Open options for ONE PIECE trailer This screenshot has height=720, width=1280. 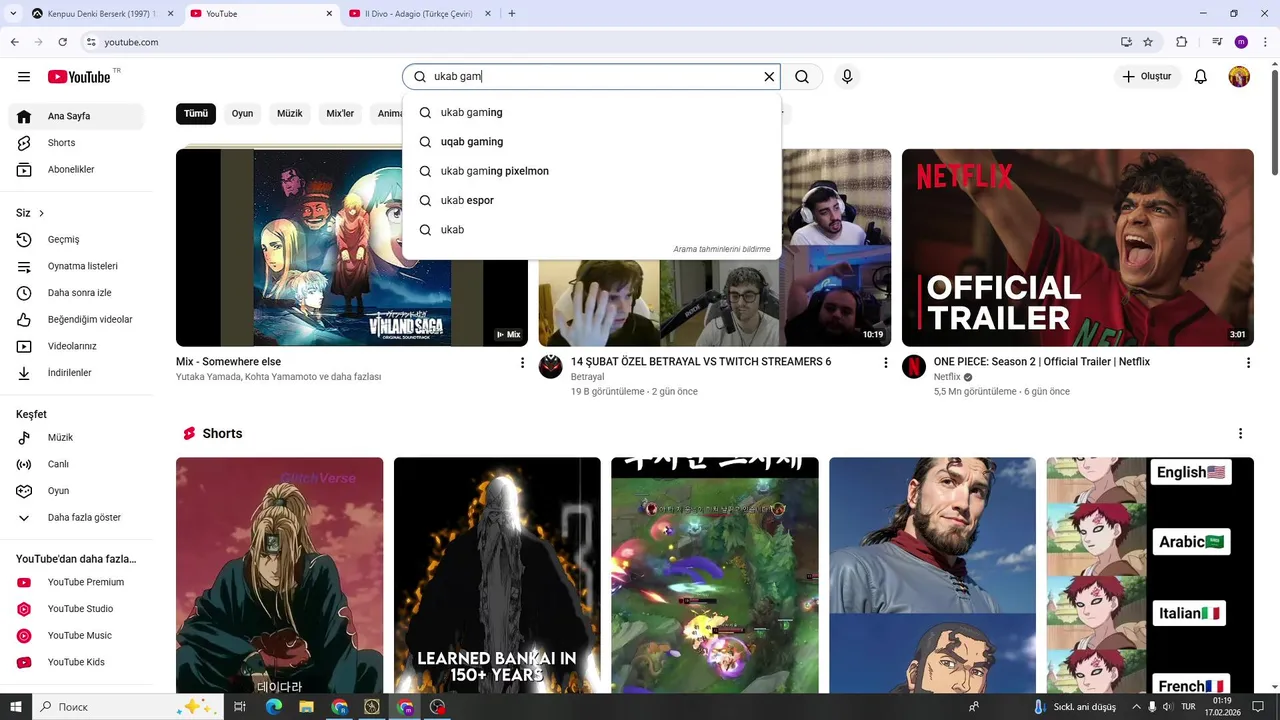click(x=1248, y=363)
